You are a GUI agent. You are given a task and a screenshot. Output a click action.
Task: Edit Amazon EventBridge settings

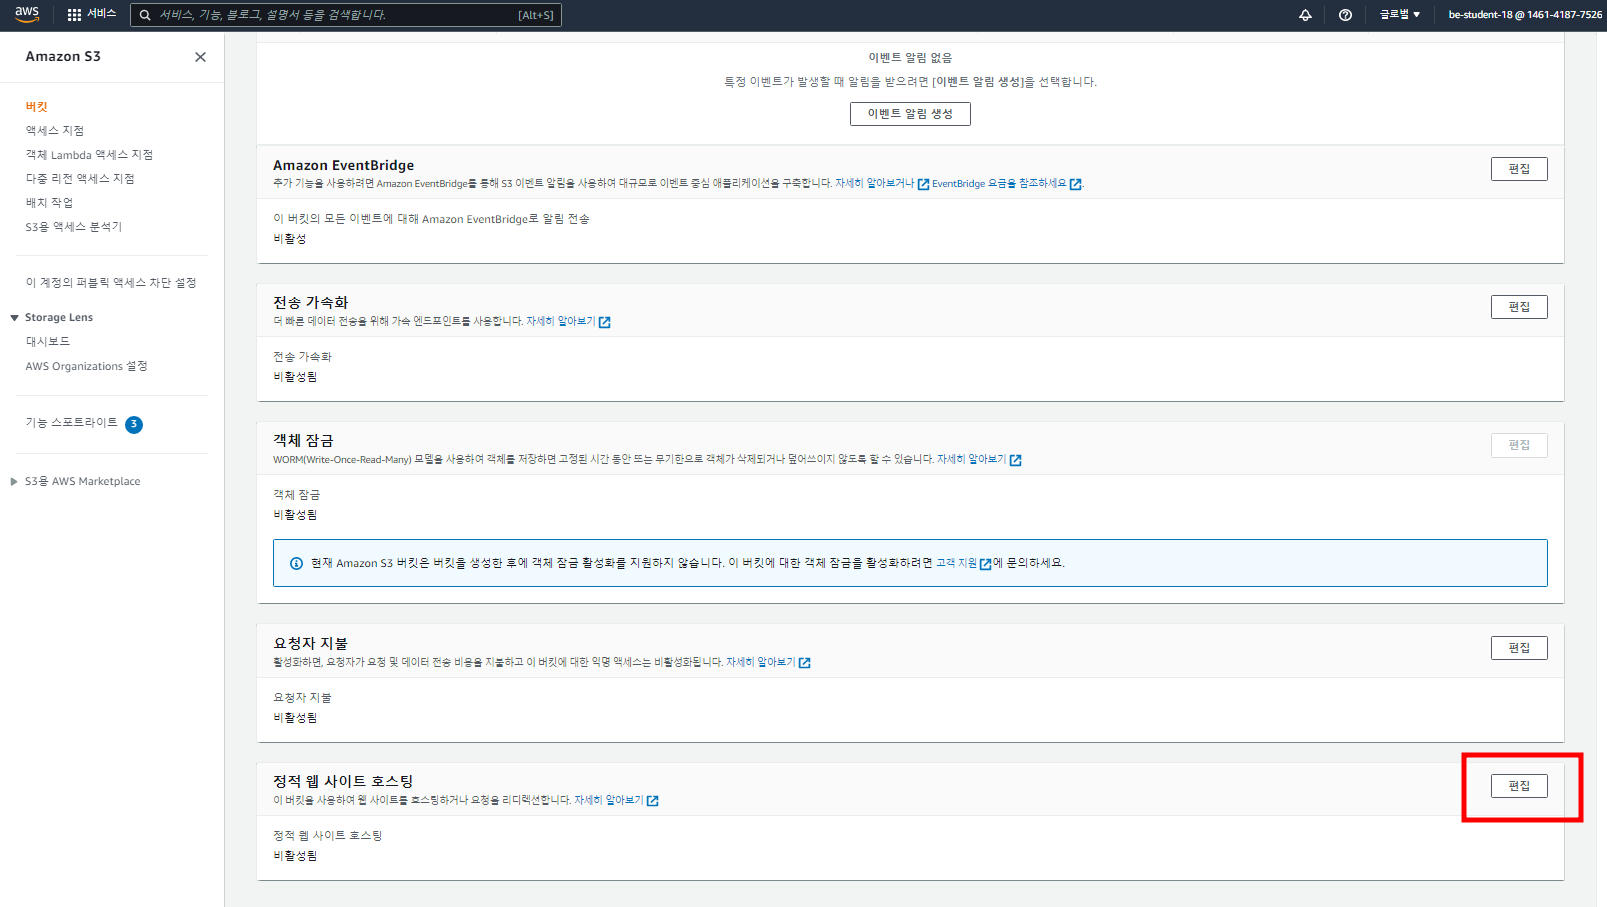tap(1519, 169)
